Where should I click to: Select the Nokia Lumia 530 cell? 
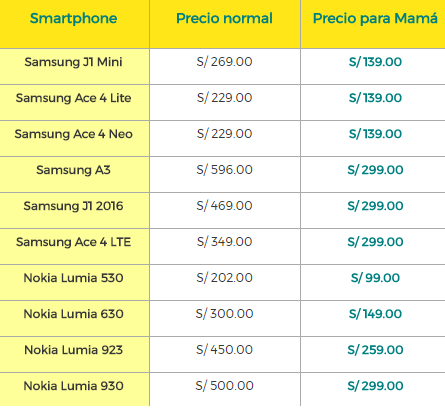point(73,278)
